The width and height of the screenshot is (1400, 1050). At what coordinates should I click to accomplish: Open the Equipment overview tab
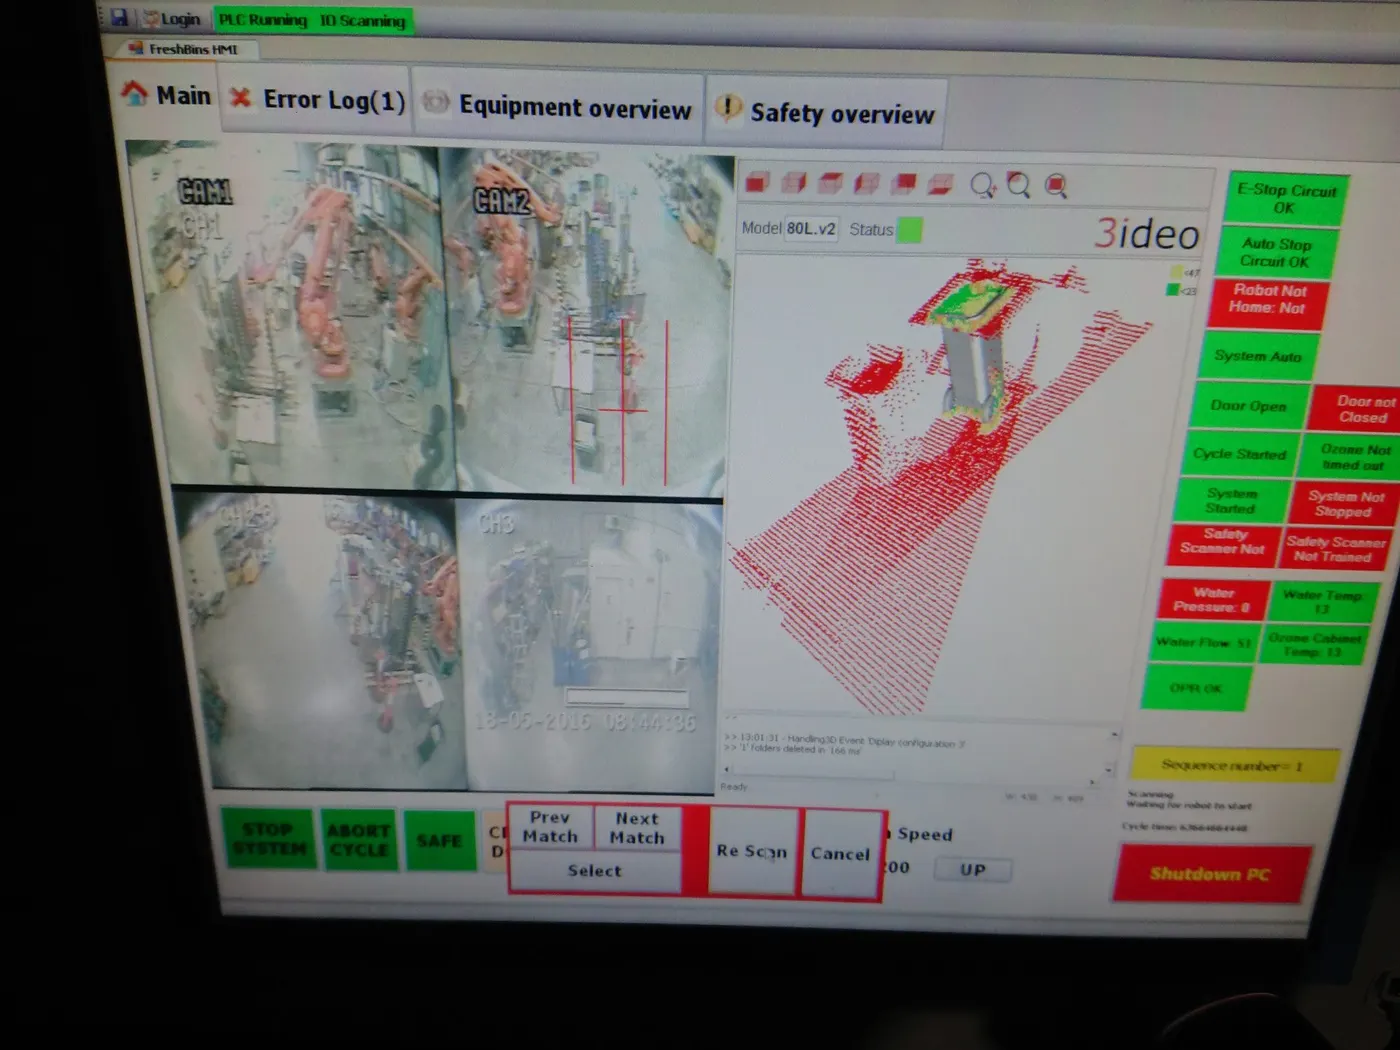click(x=557, y=105)
